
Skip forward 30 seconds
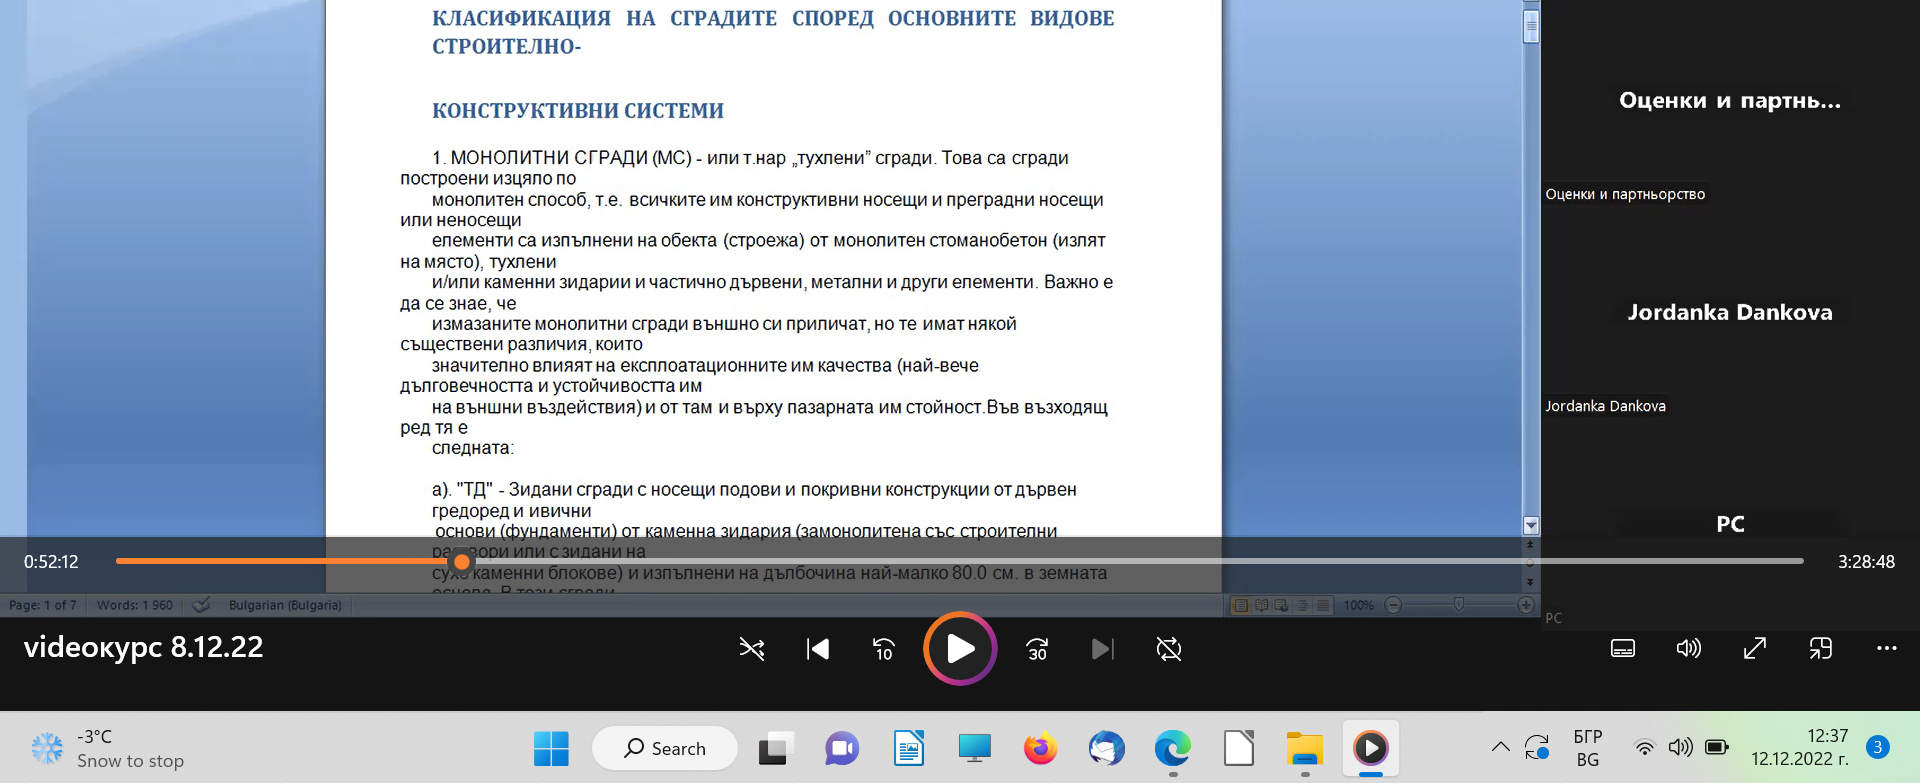1037,649
